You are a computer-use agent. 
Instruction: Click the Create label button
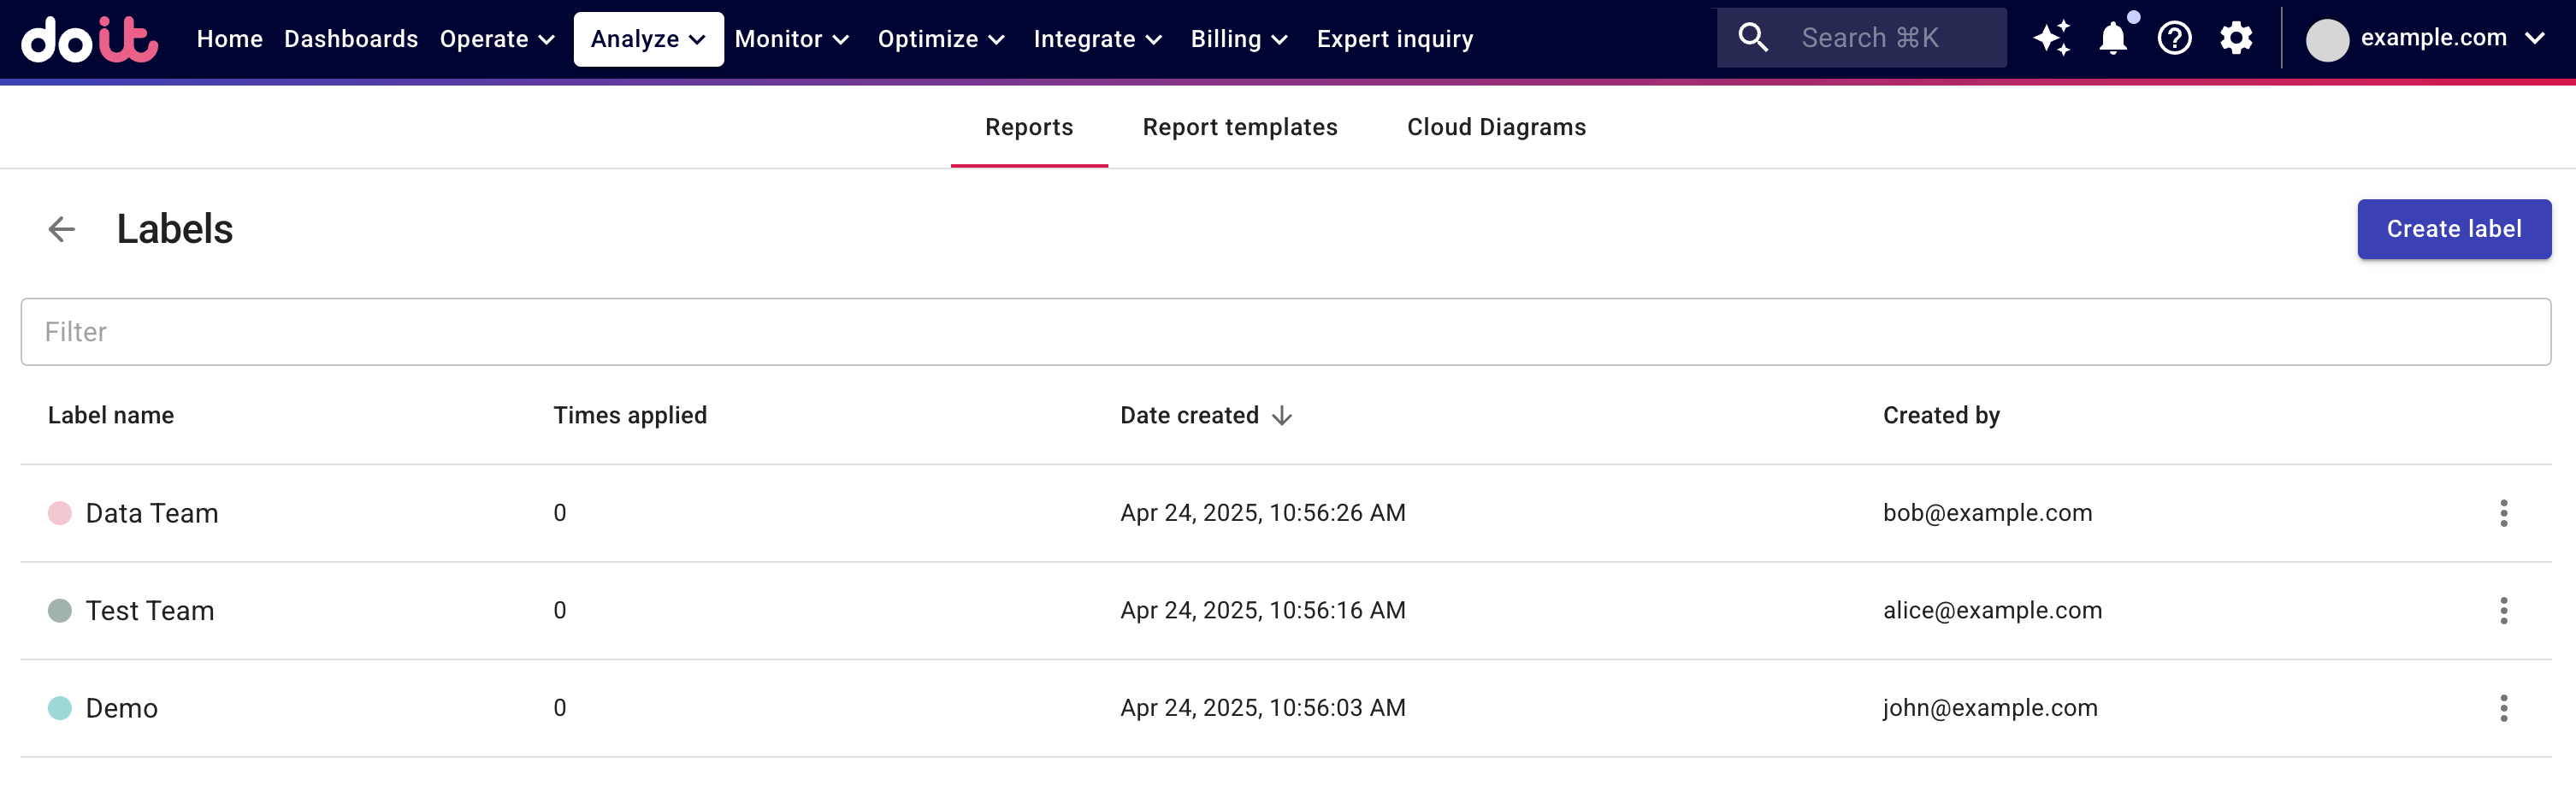(x=2453, y=229)
